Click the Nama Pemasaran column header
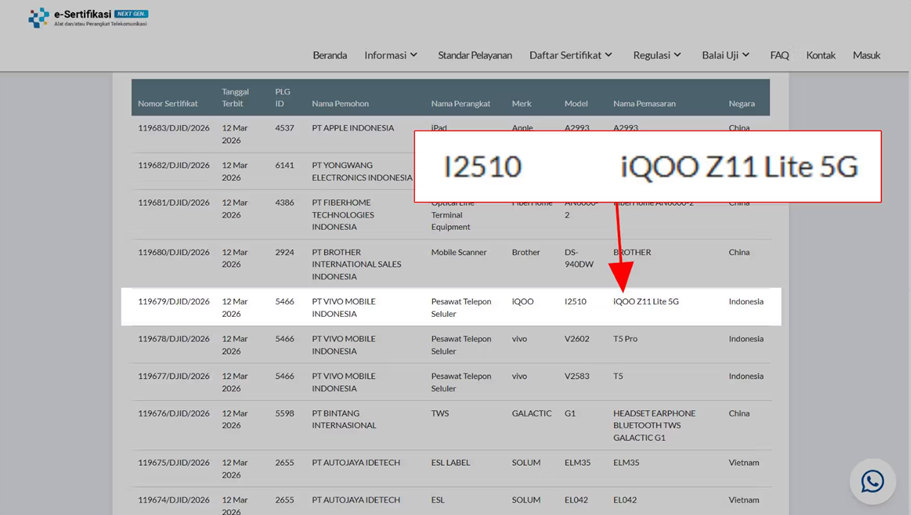911x515 pixels. [644, 103]
